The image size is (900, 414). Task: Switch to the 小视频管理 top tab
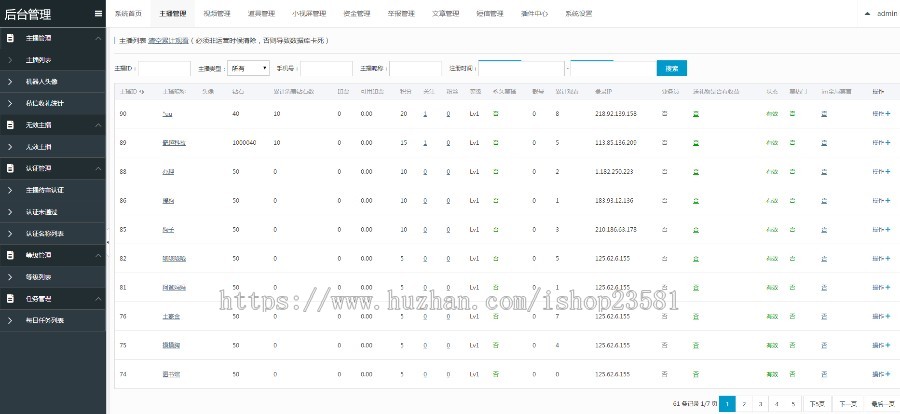(x=308, y=14)
